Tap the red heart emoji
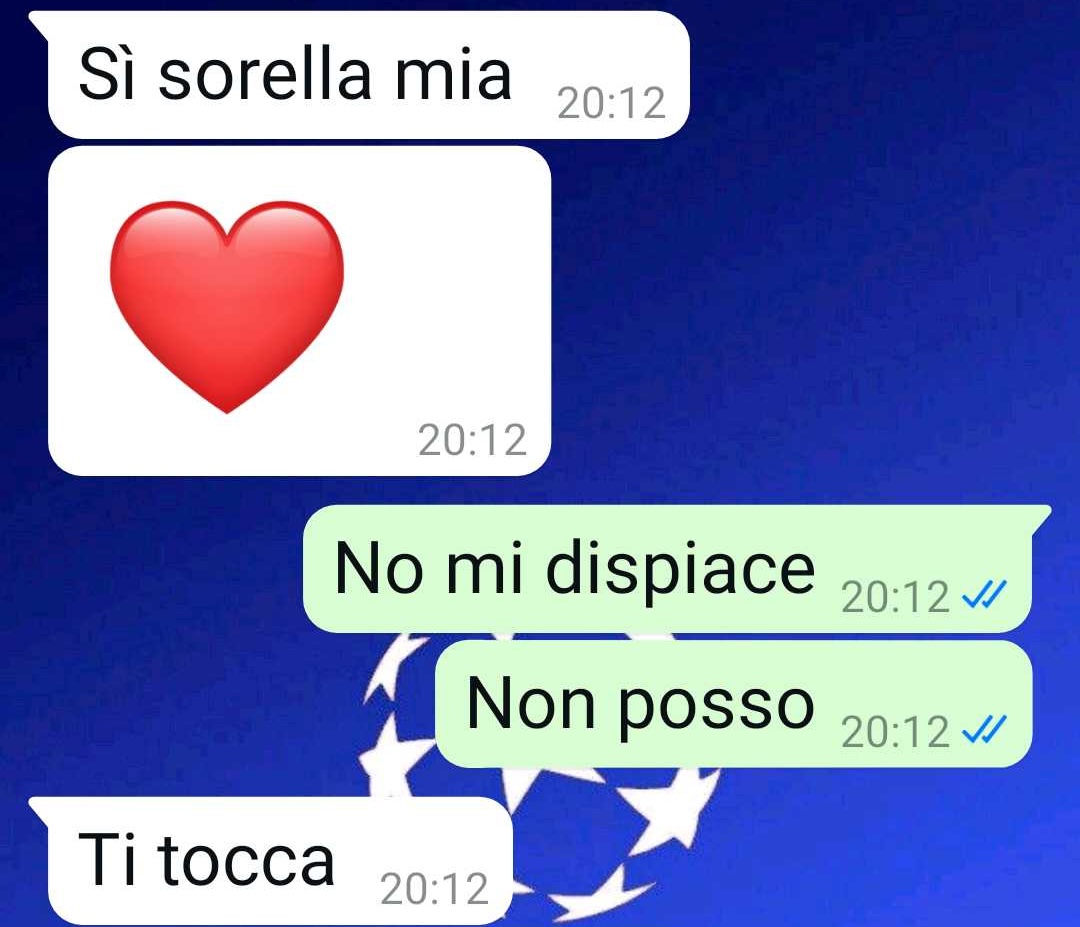Image resolution: width=1080 pixels, height=927 pixels. point(227,306)
